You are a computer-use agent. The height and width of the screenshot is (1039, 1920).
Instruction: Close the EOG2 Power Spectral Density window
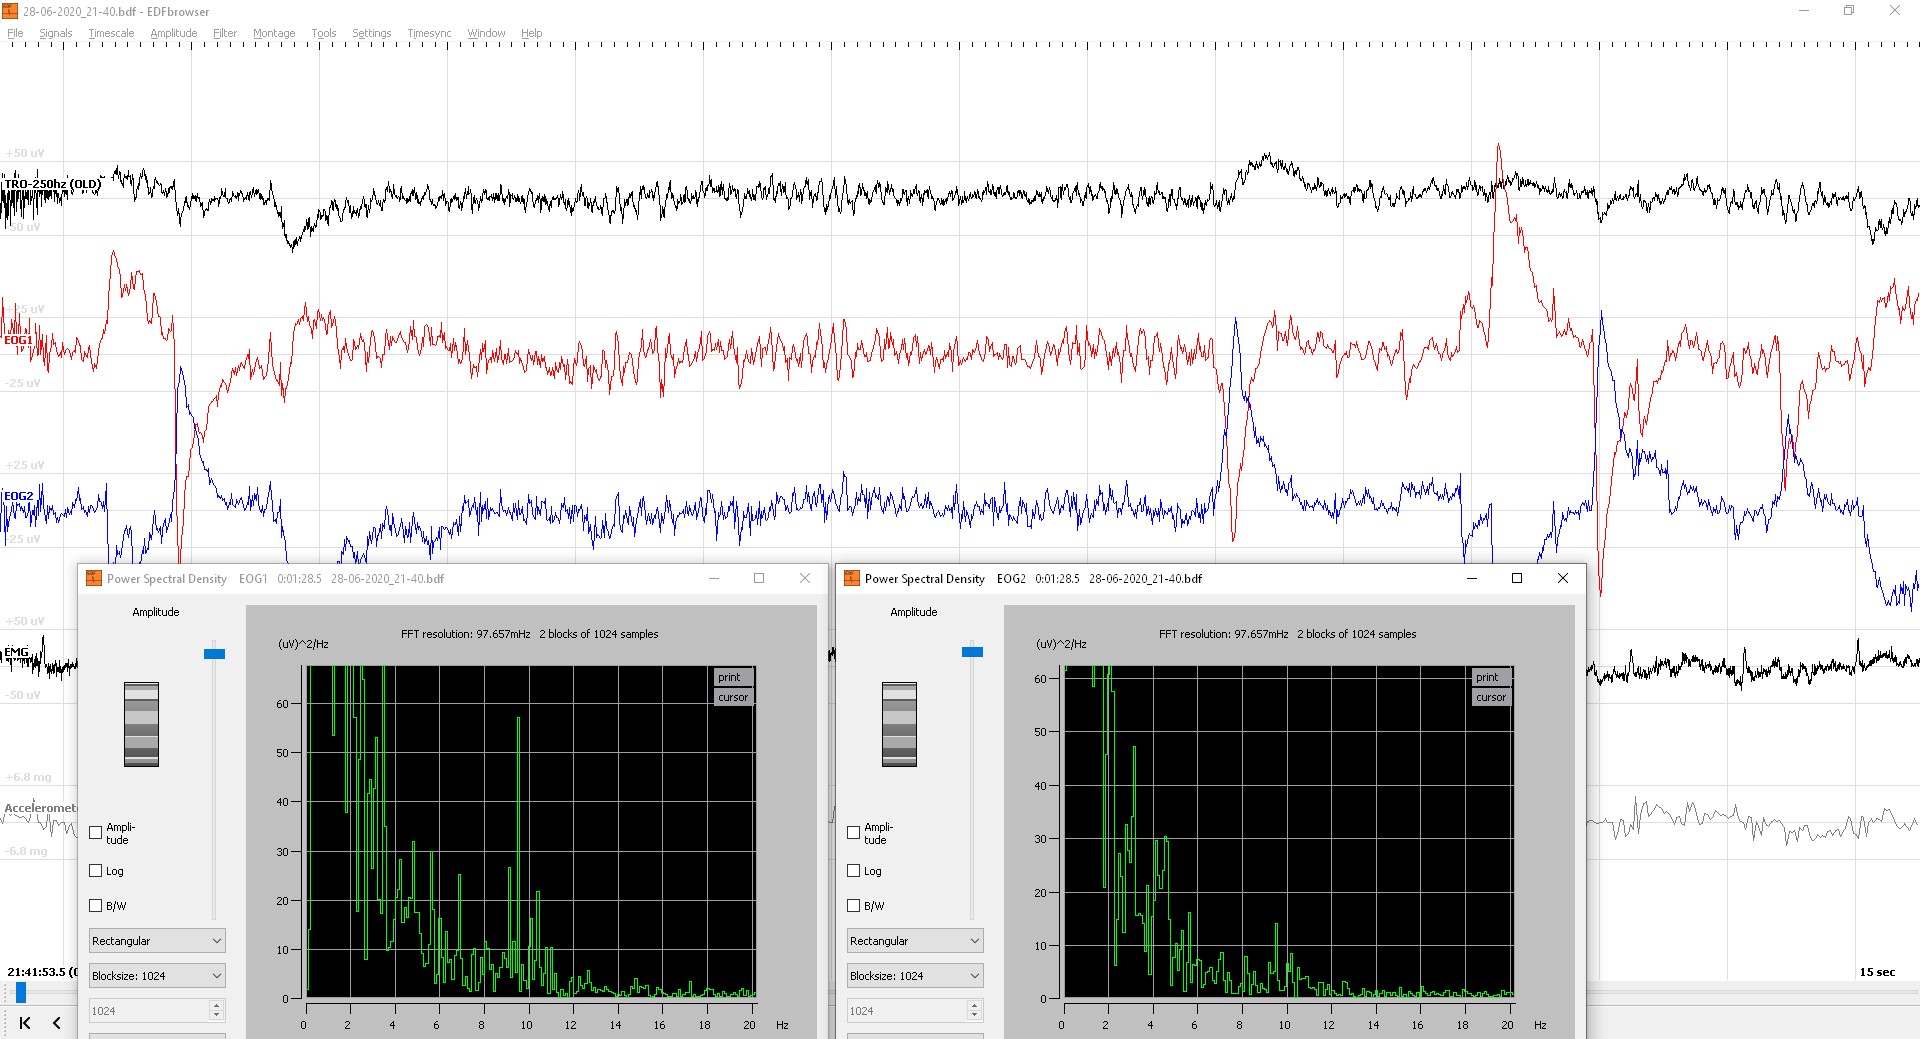click(1563, 578)
